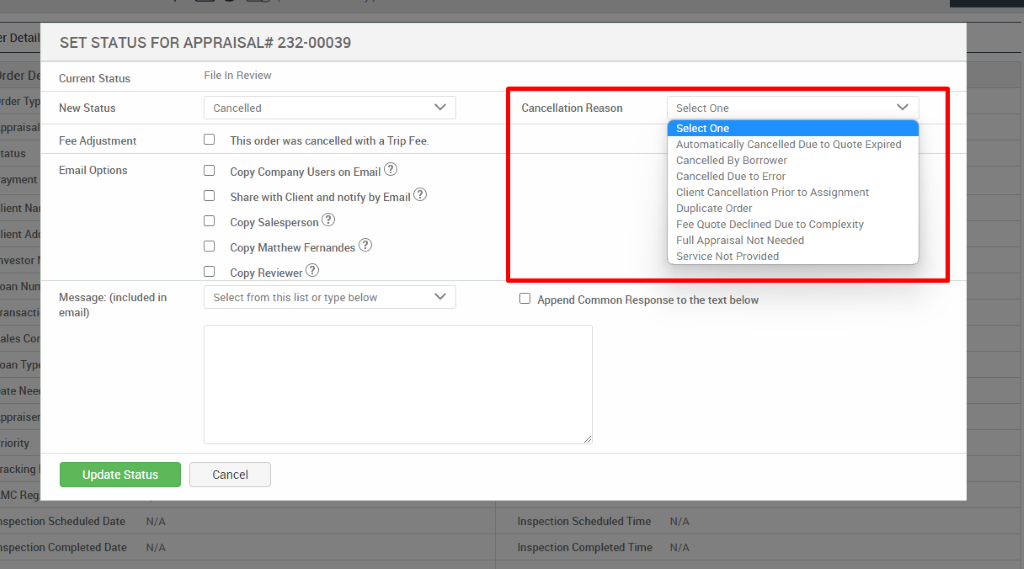Tick the Copy Matthew Fernandes checkbox
1024x569 pixels.
click(x=209, y=246)
